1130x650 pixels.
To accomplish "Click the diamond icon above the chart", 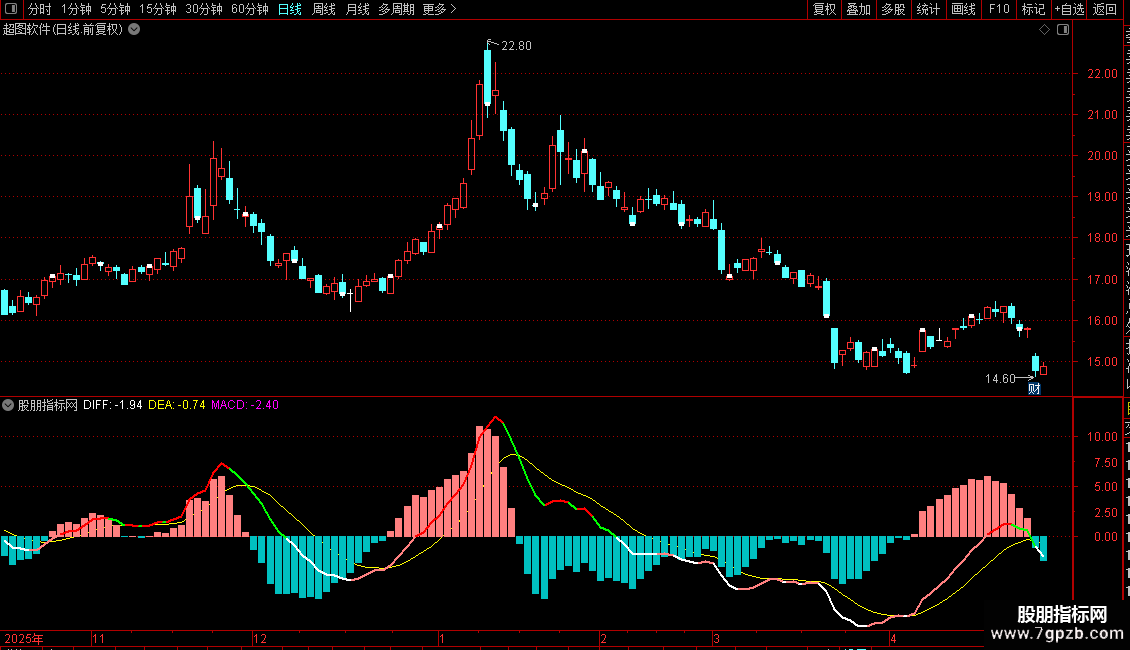I will pyautogui.click(x=1044, y=30).
